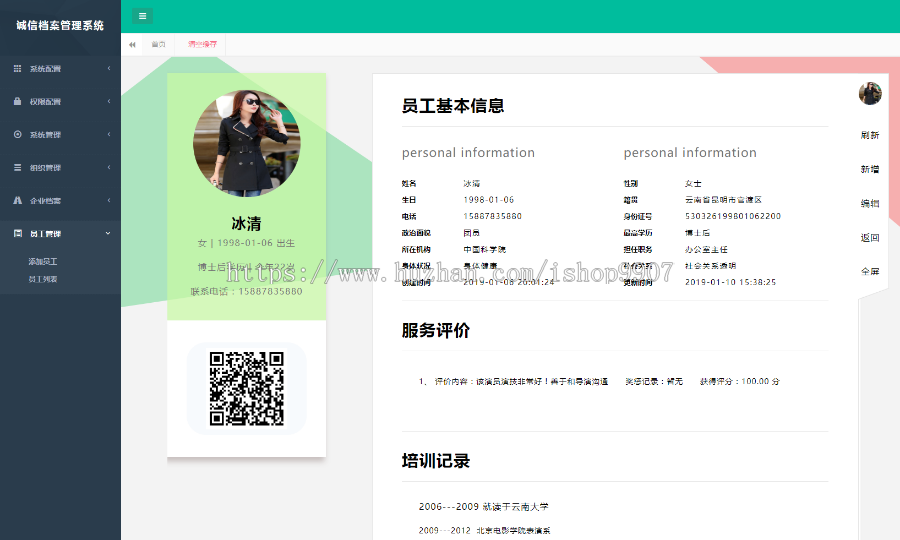This screenshot has width=900, height=540.
Task: Click the circle icon beside 系统管理
Action: [x=17, y=134]
